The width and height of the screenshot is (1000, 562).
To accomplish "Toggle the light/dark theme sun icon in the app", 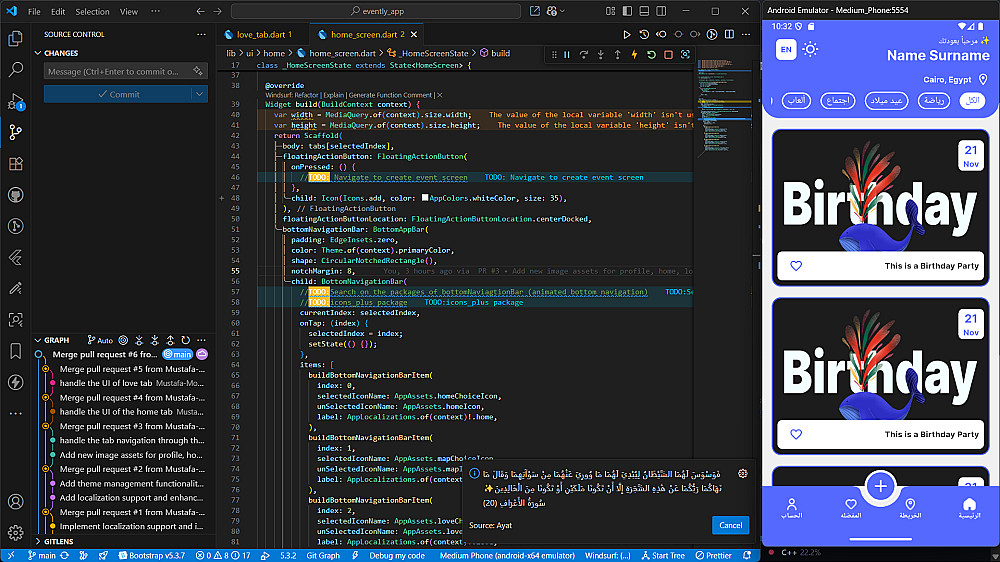I will click(x=811, y=50).
